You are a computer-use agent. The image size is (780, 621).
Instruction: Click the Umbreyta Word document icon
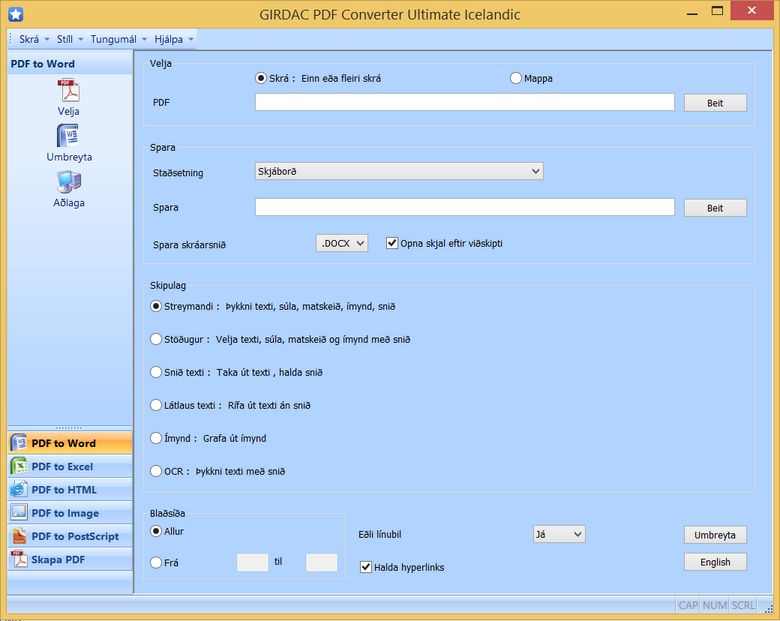click(68, 135)
